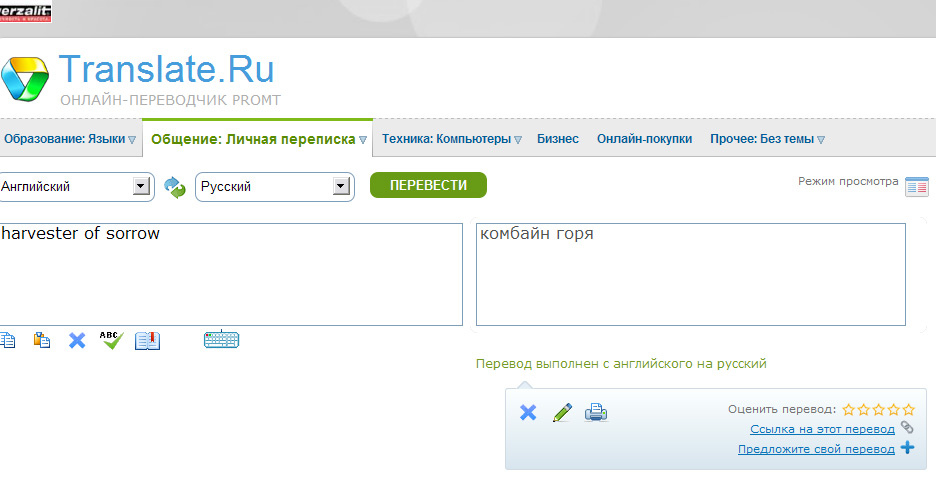Rate the translation five stars
The image size is (936, 504).
coord(908,410)
